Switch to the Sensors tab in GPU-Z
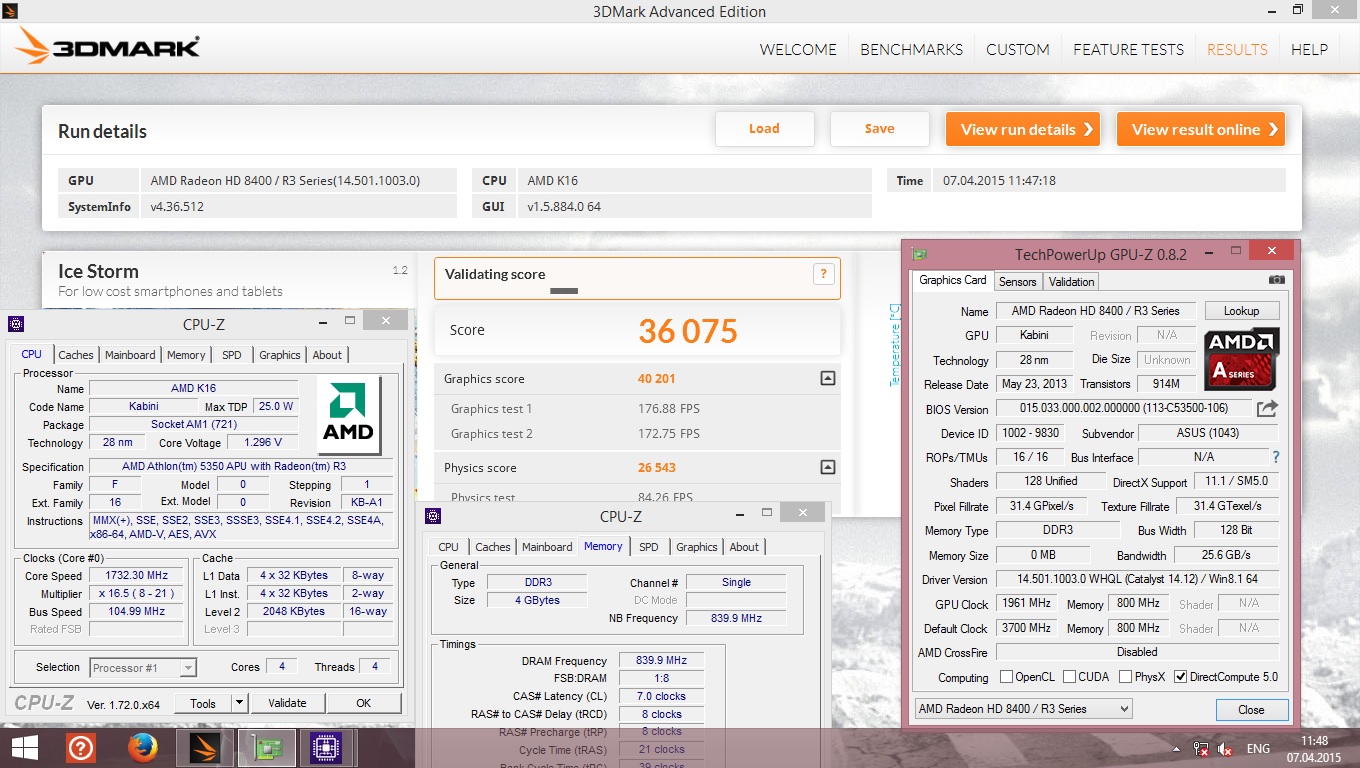Screen dimensions: 1360x768 pos(1018,282)
